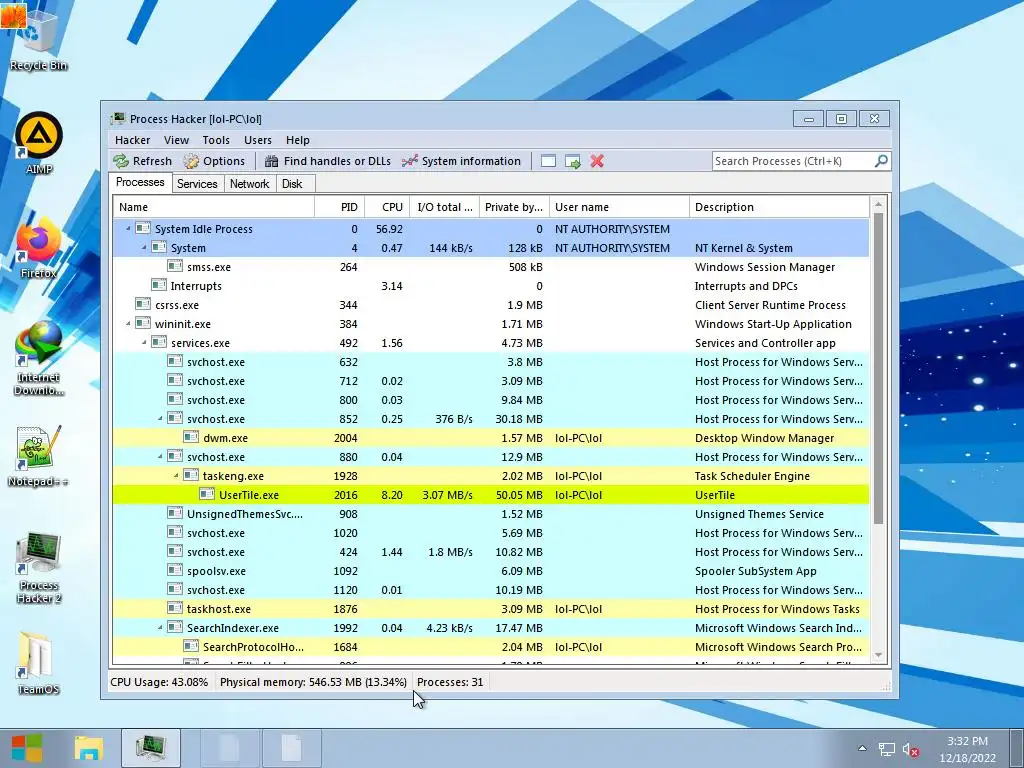Click Process Hacker title bar icon
The image size is (1024, 768).
pos(118,118)
